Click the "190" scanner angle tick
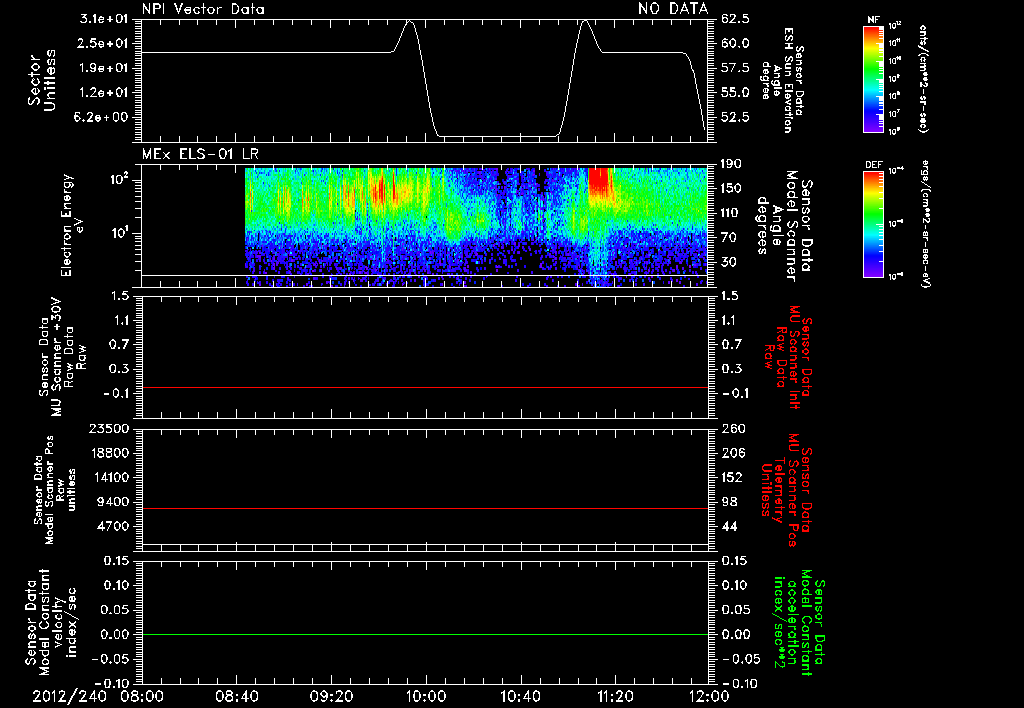Image resolution: width=1024 pixels, height=708 pixels. pos(731,164)
